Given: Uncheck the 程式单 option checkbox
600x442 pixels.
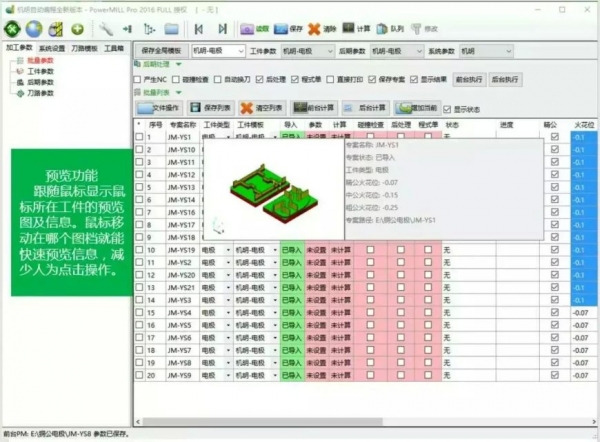Looking at the screenshot, I should click(x=295, y=80).
